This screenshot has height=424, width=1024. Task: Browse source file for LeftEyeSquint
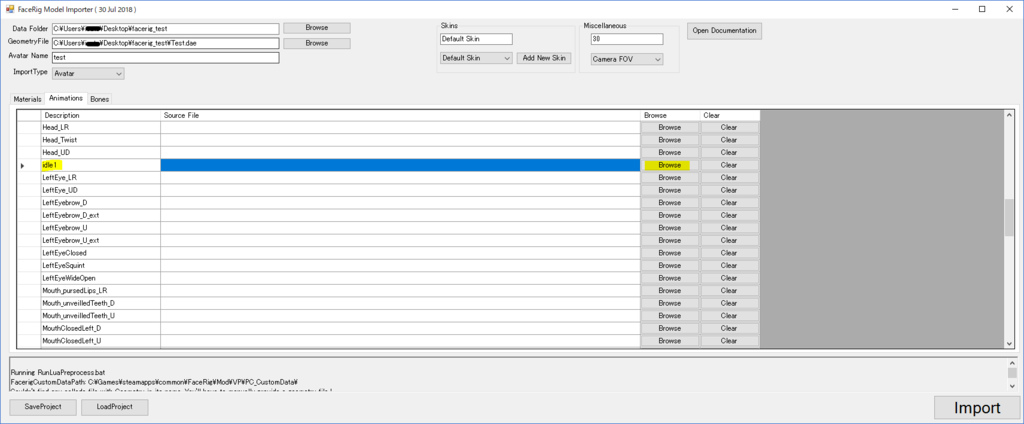pos(669,265)
